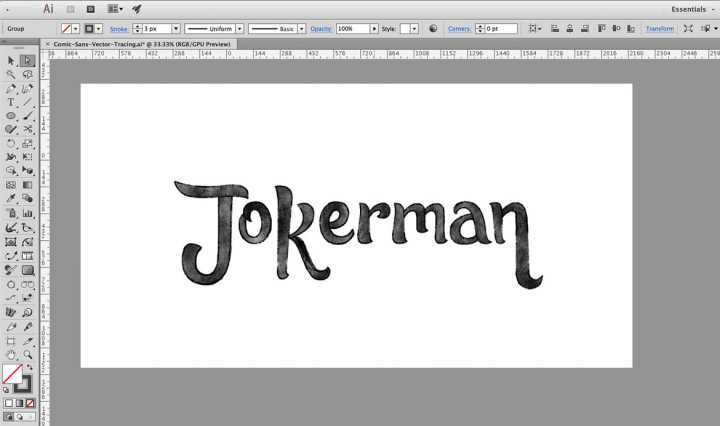Click the Opacity link label

(320, 29)
